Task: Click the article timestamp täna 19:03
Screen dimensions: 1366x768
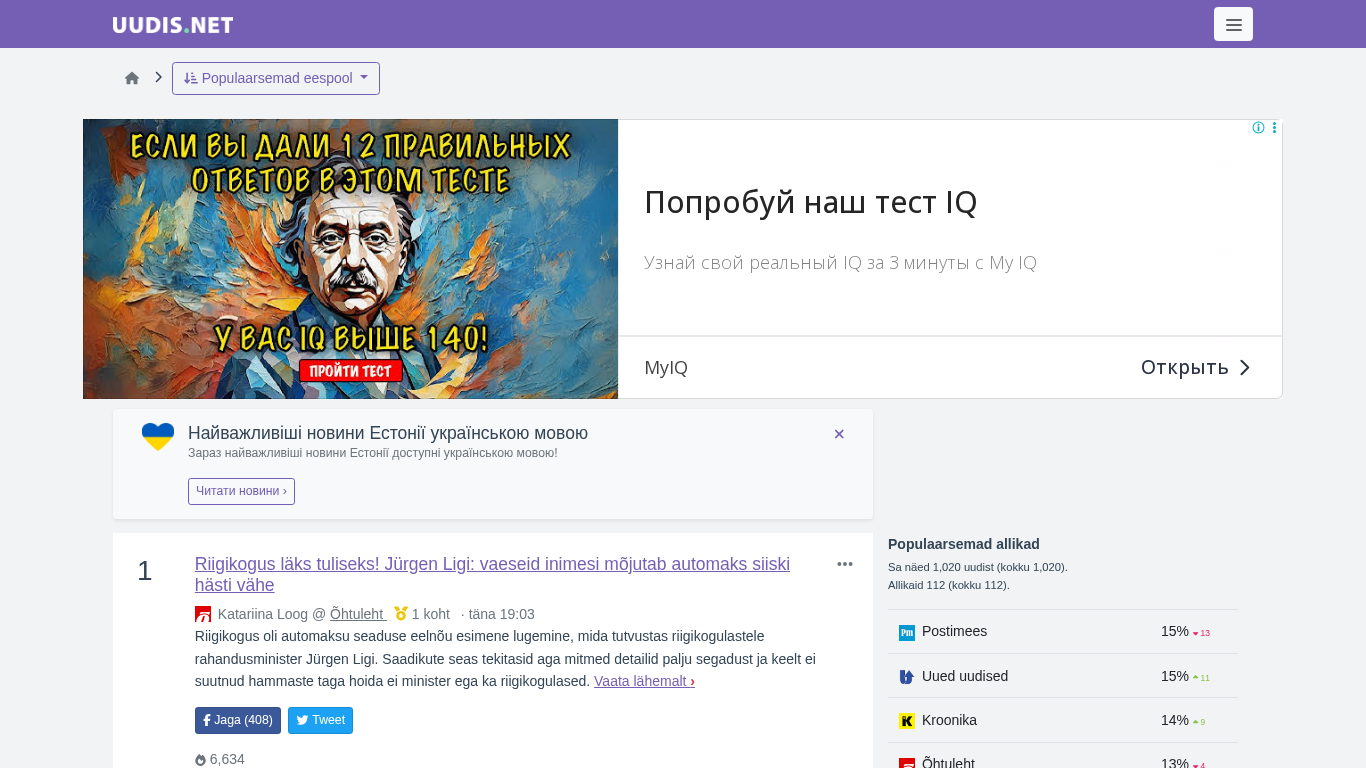Action: (x=502, y=614)
